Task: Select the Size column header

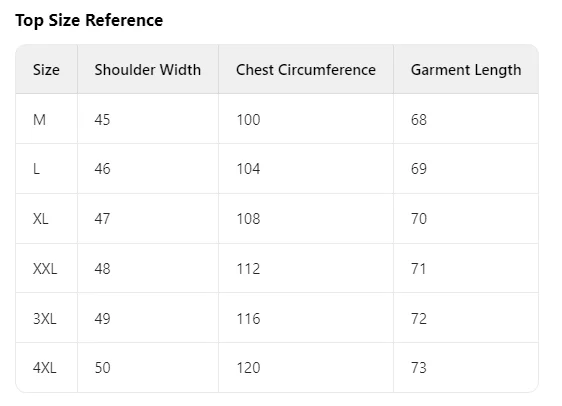Action: [x=46, y=70]
